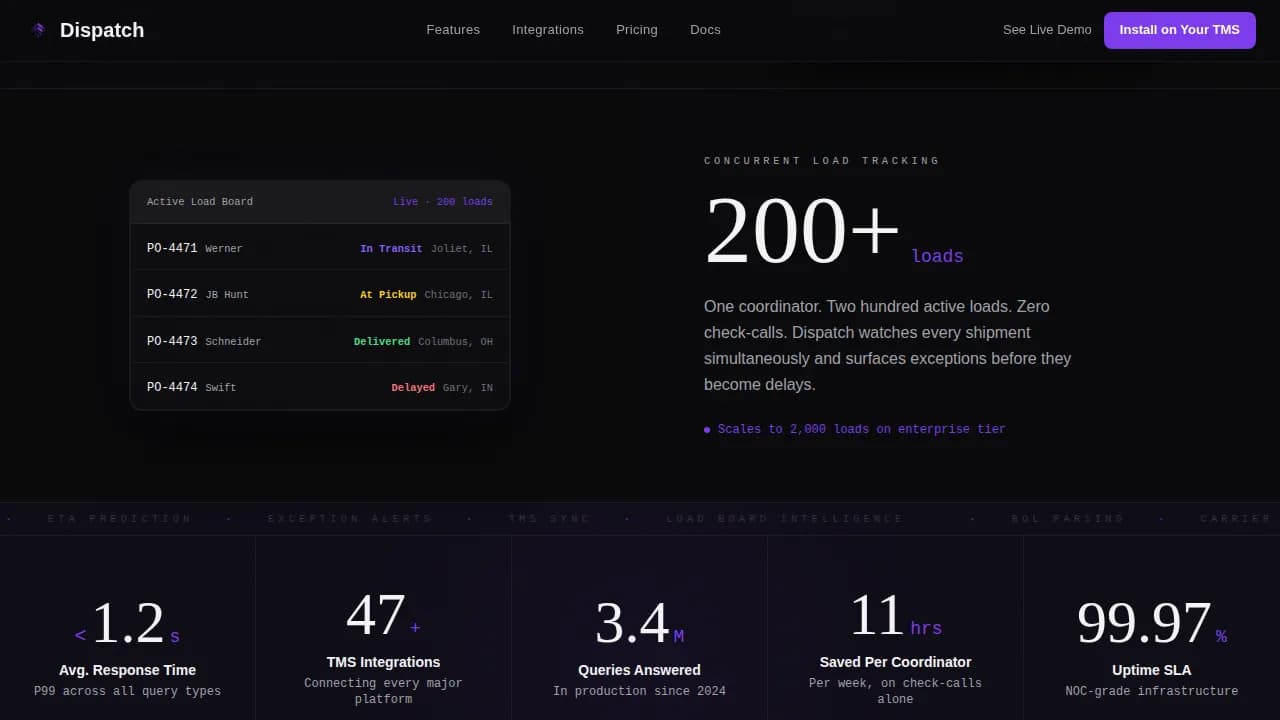Click the 47+ stat number
The height and width of the screenshot is (720, 1280).
click(383, 616)
